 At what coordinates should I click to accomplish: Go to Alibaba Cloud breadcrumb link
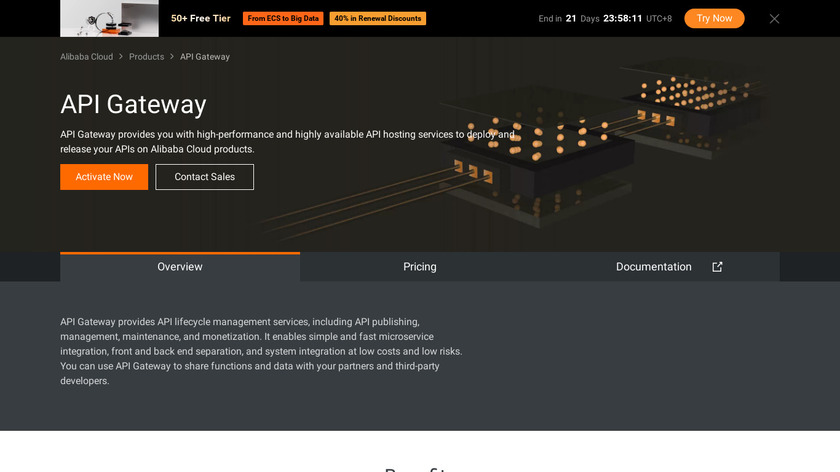click(87, 57)
